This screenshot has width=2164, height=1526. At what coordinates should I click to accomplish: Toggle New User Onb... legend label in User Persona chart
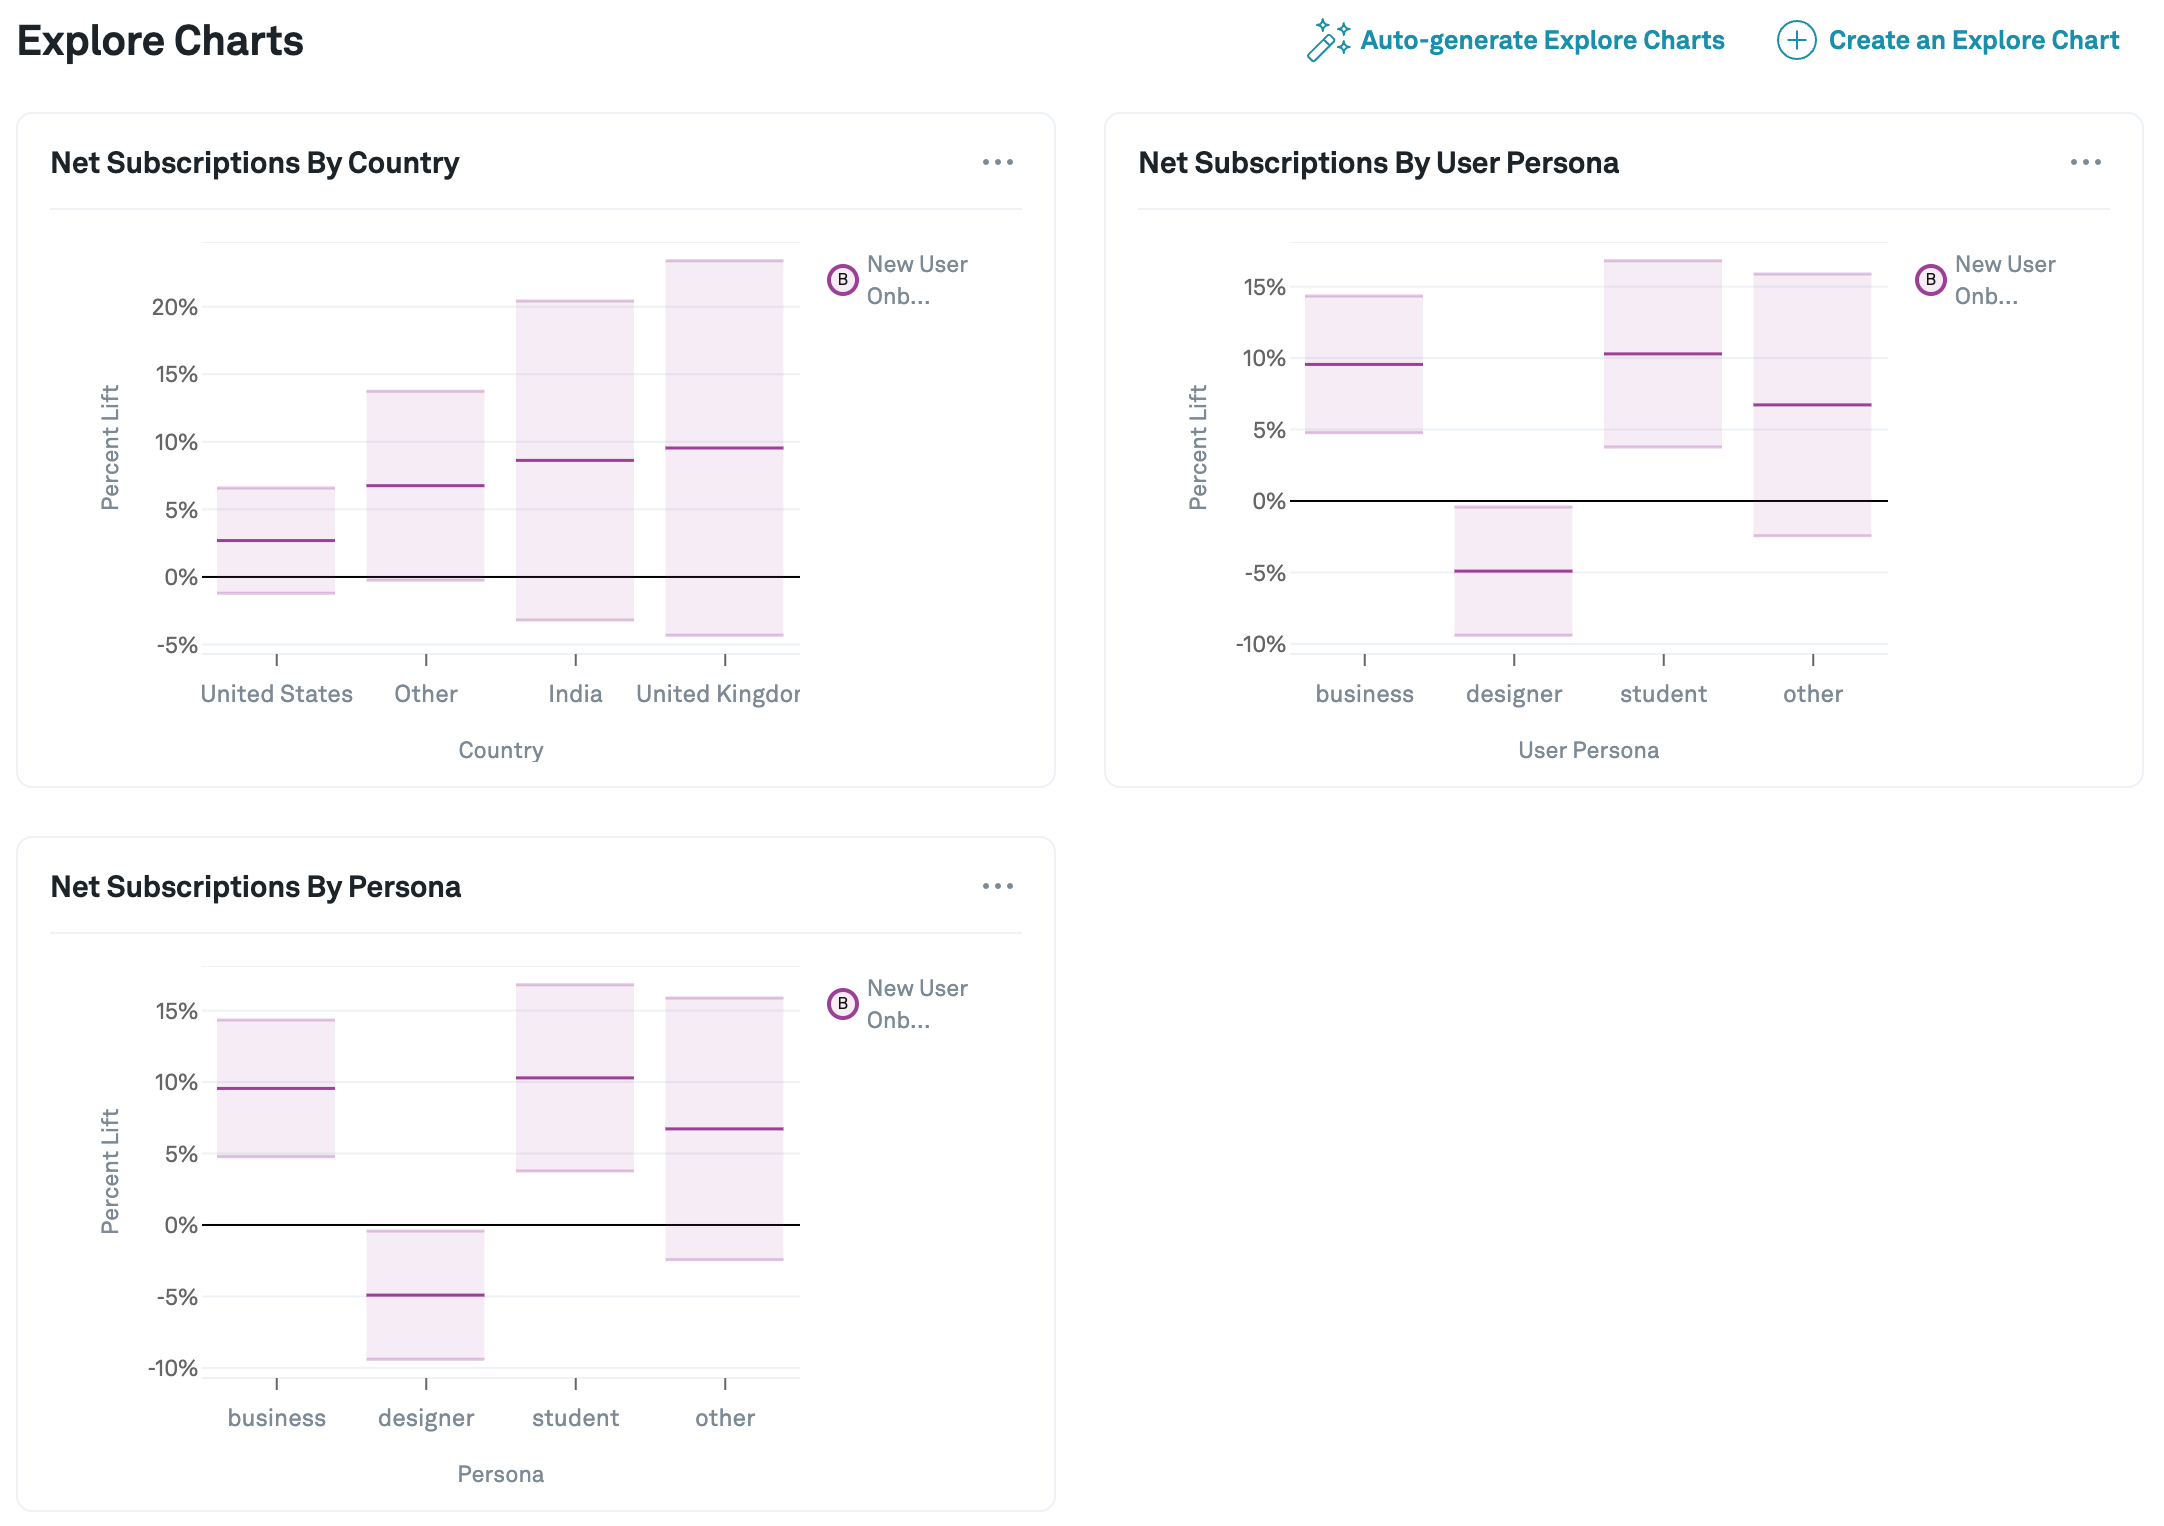[2005, 280]
